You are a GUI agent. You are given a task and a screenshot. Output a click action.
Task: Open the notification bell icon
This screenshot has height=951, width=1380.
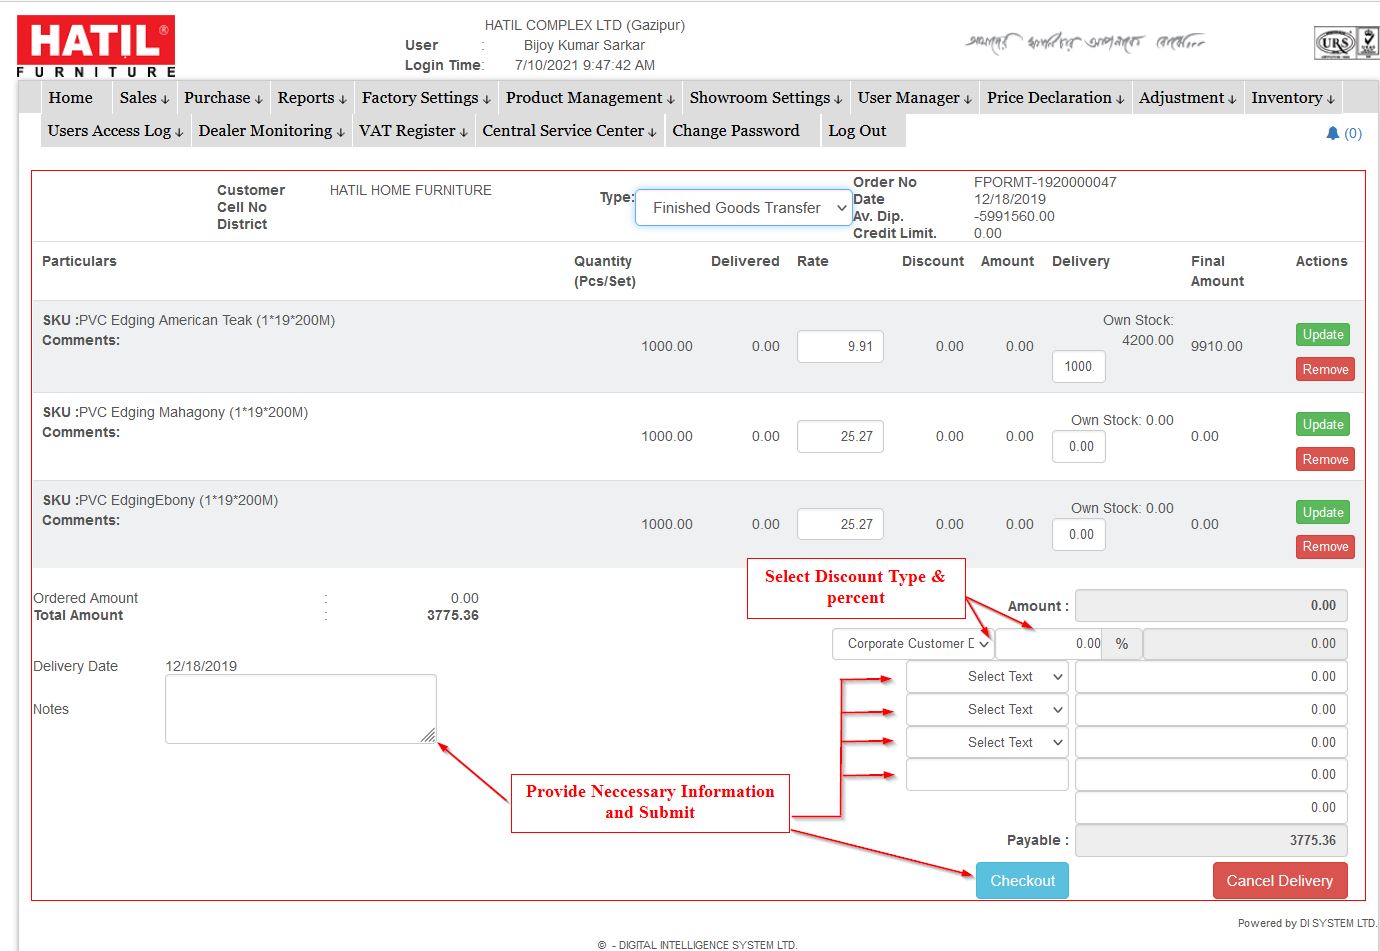click(x=1332, y=133)
